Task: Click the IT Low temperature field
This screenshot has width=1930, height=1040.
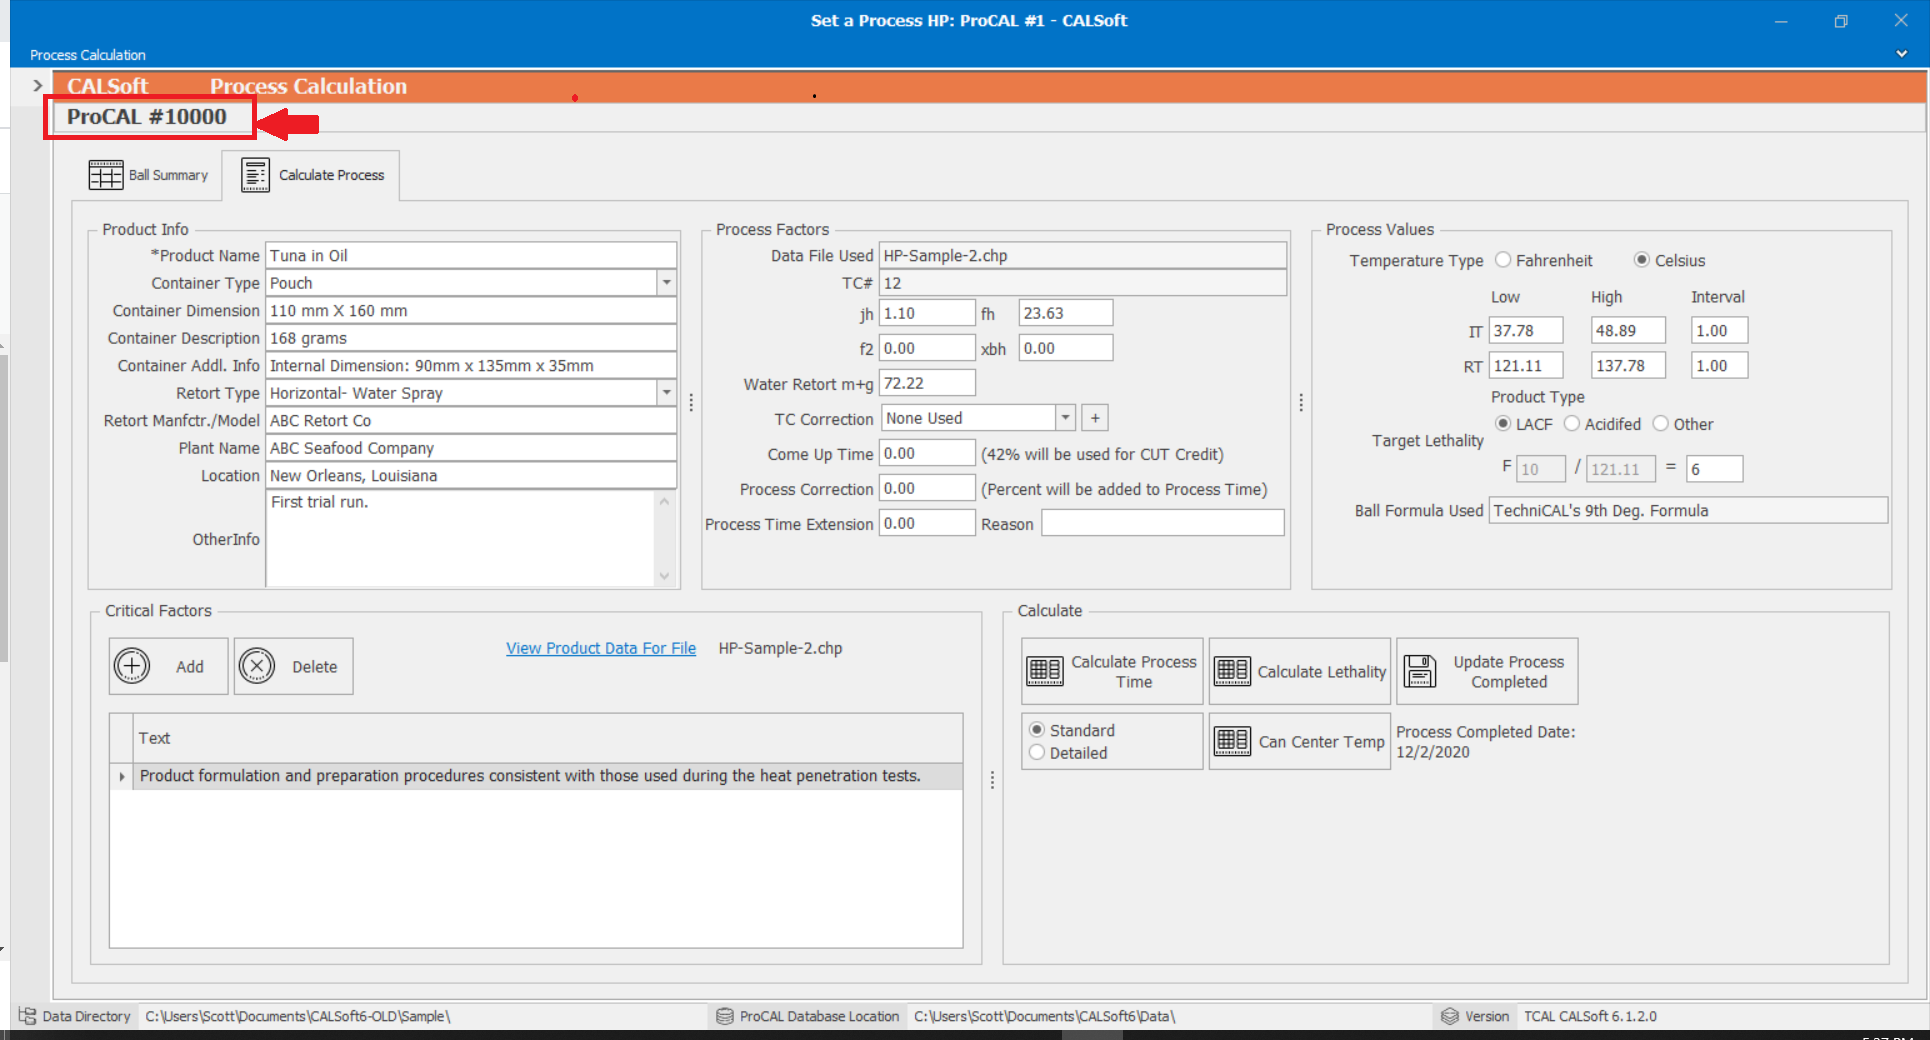Action: point(1526,331)
